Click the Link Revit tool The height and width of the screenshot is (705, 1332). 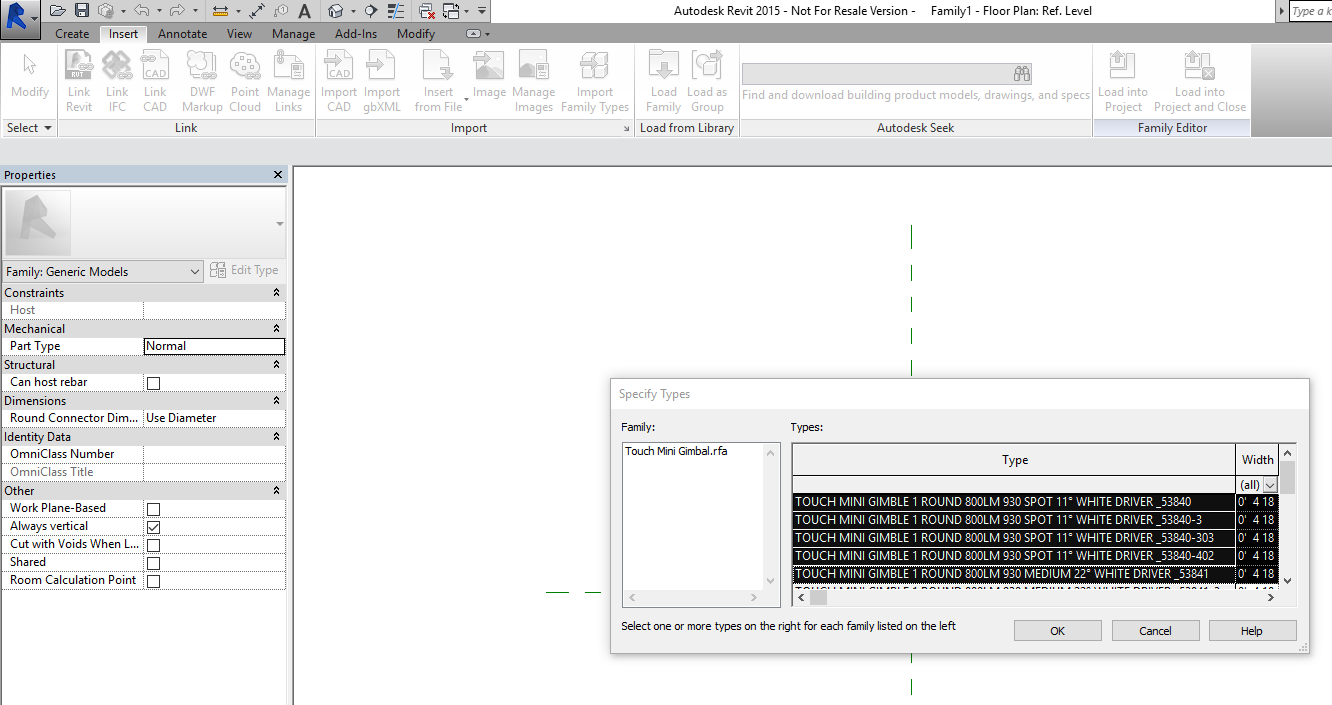tap(79, 82)
